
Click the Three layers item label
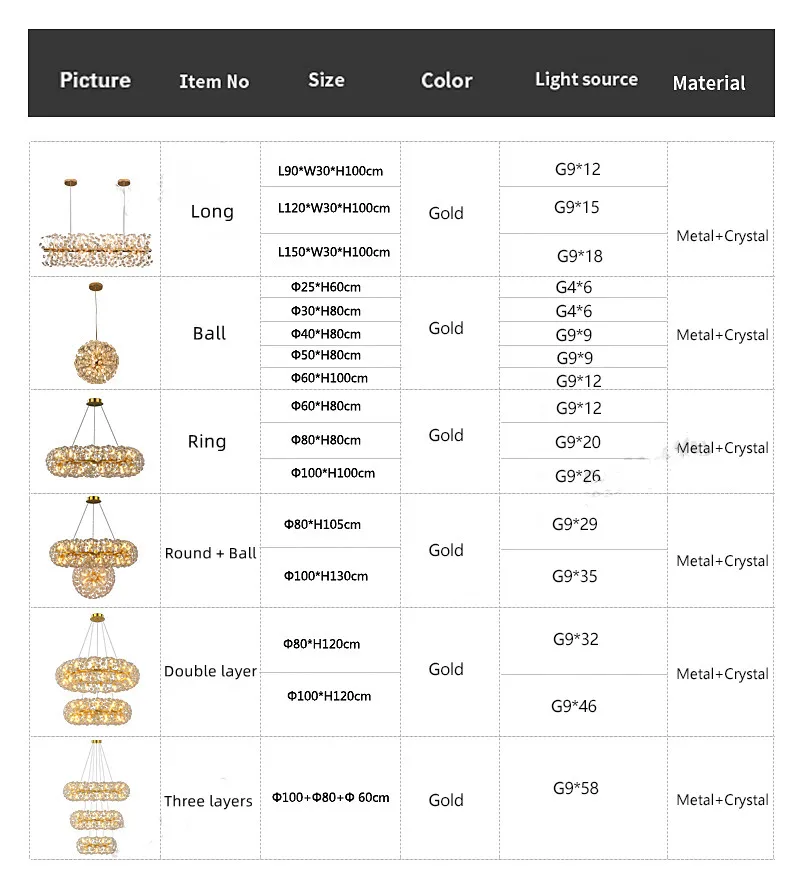[x=208, y=801]
